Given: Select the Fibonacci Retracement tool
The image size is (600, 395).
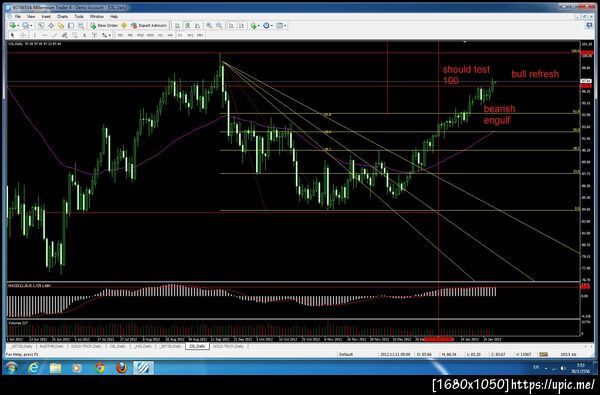Looking at the screenshot, I should (x=75, y=35).
